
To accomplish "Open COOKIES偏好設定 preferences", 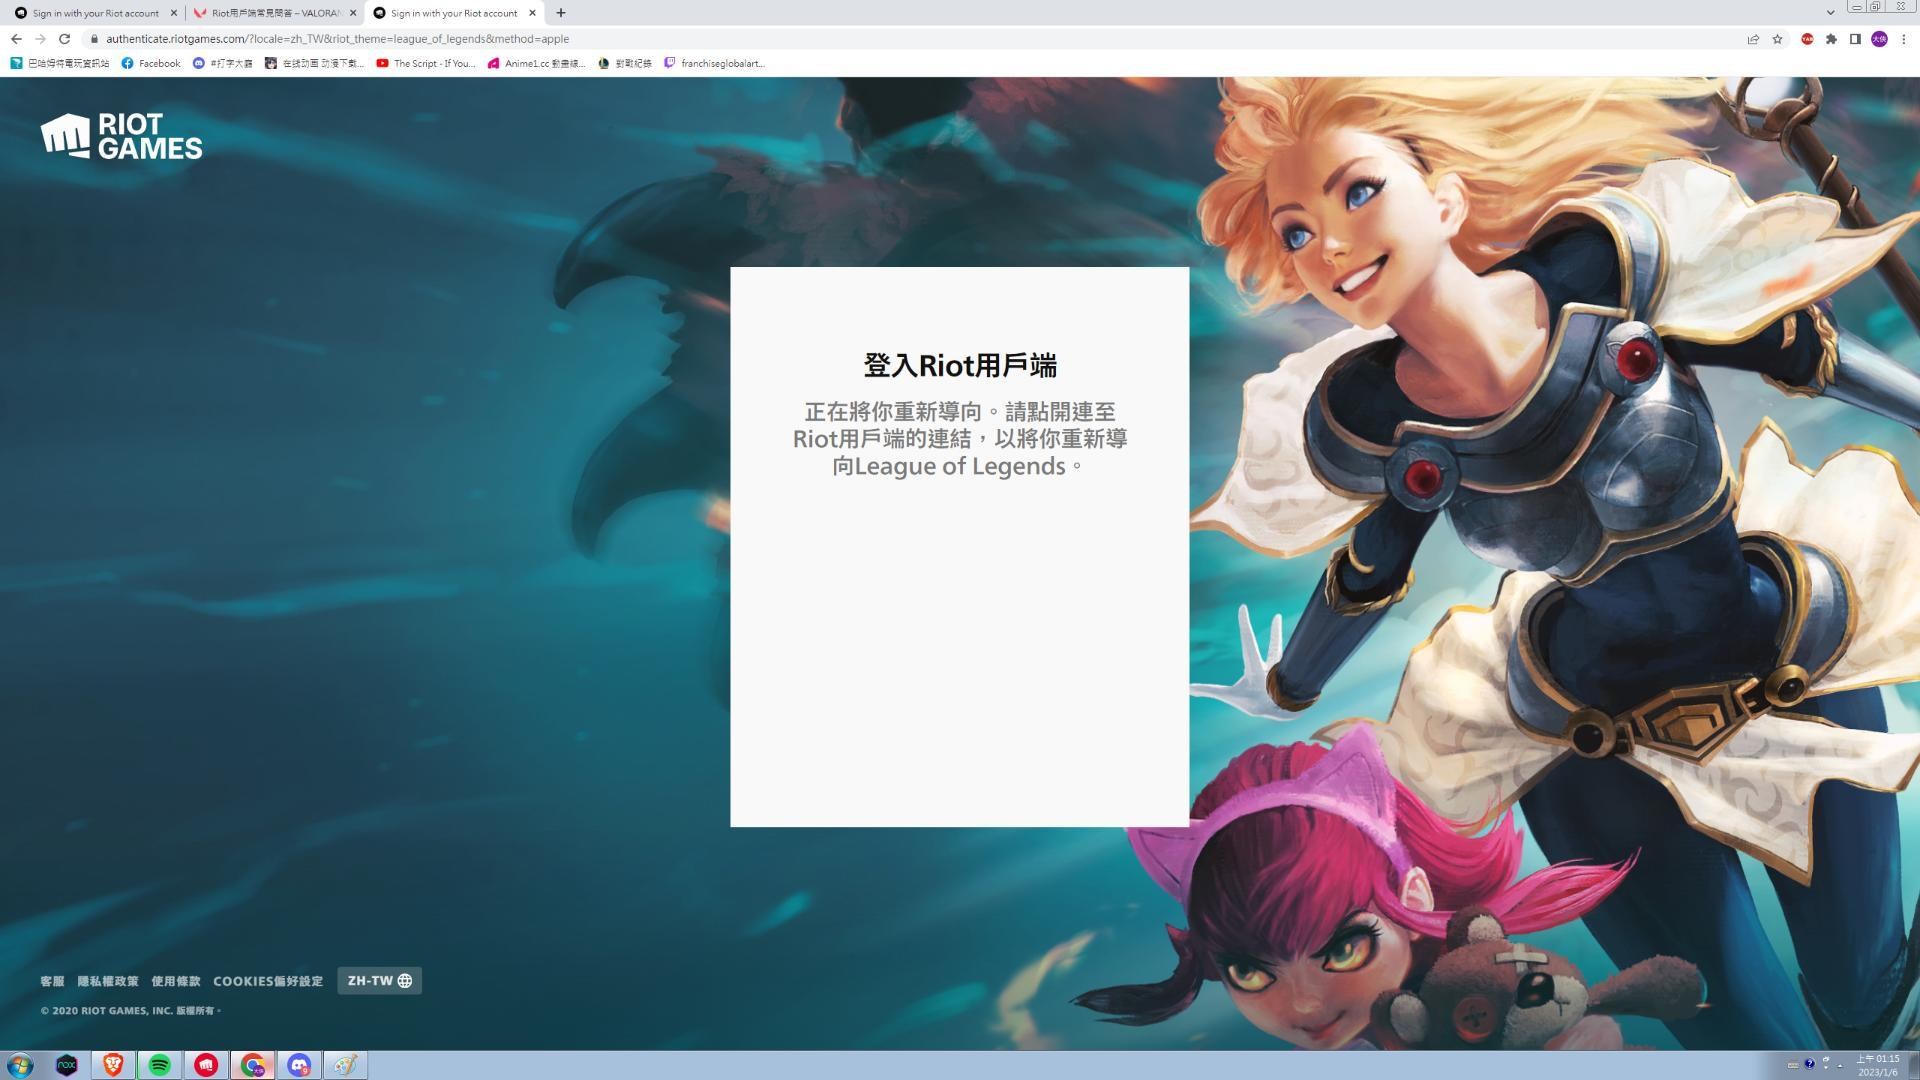I will coord(267,981).
